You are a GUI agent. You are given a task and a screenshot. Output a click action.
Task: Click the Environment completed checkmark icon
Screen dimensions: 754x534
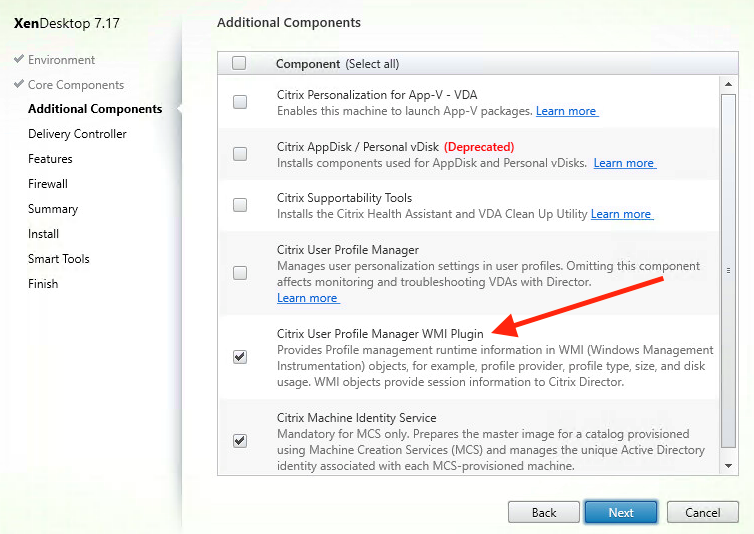tap(19, 59)
